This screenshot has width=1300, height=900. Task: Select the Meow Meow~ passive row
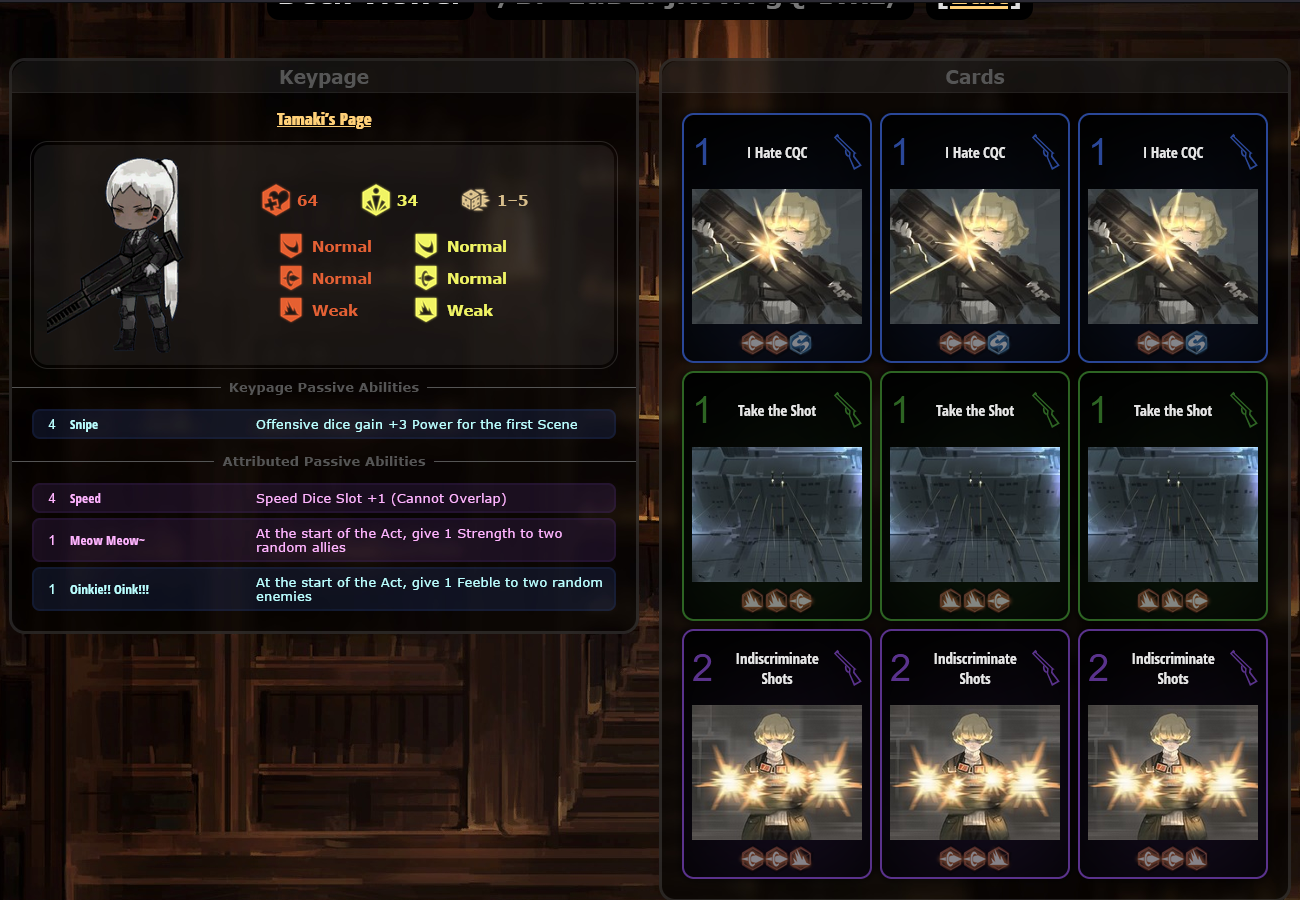pos(324,540)
